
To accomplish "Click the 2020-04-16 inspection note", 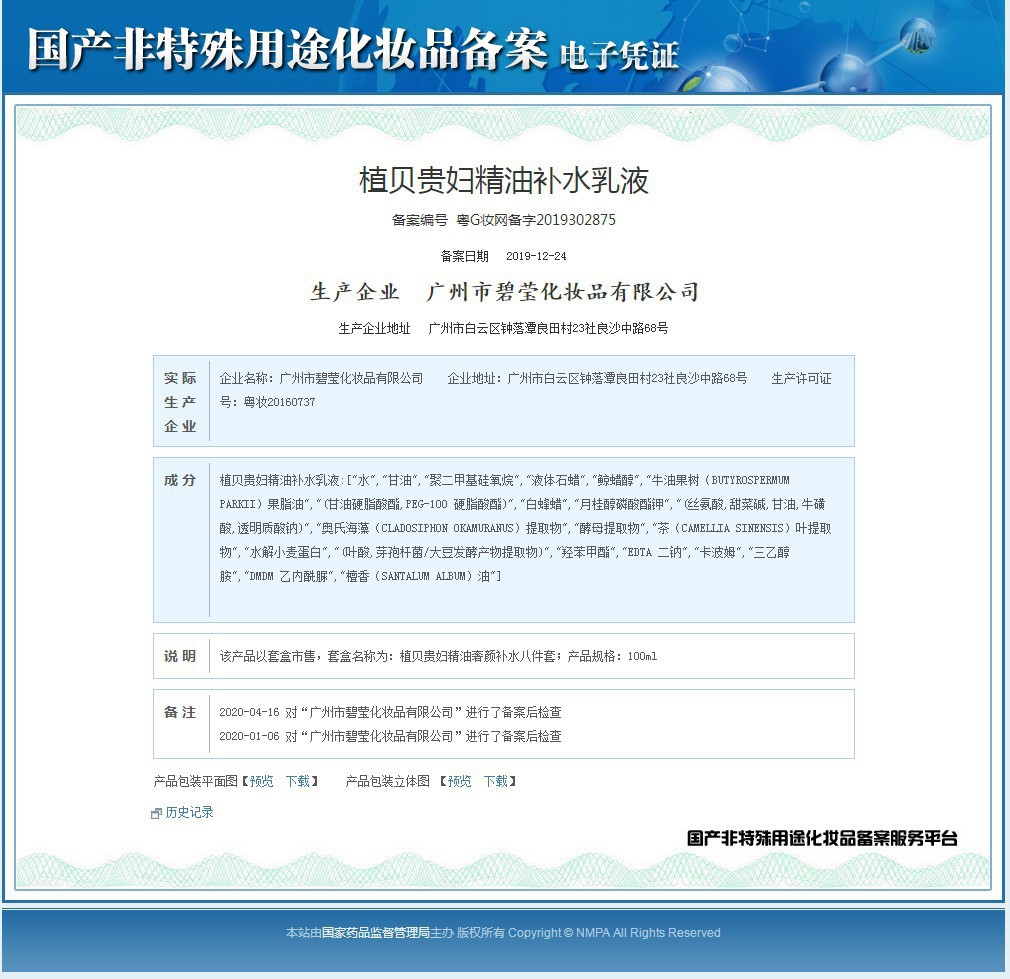I will point(390,712).
